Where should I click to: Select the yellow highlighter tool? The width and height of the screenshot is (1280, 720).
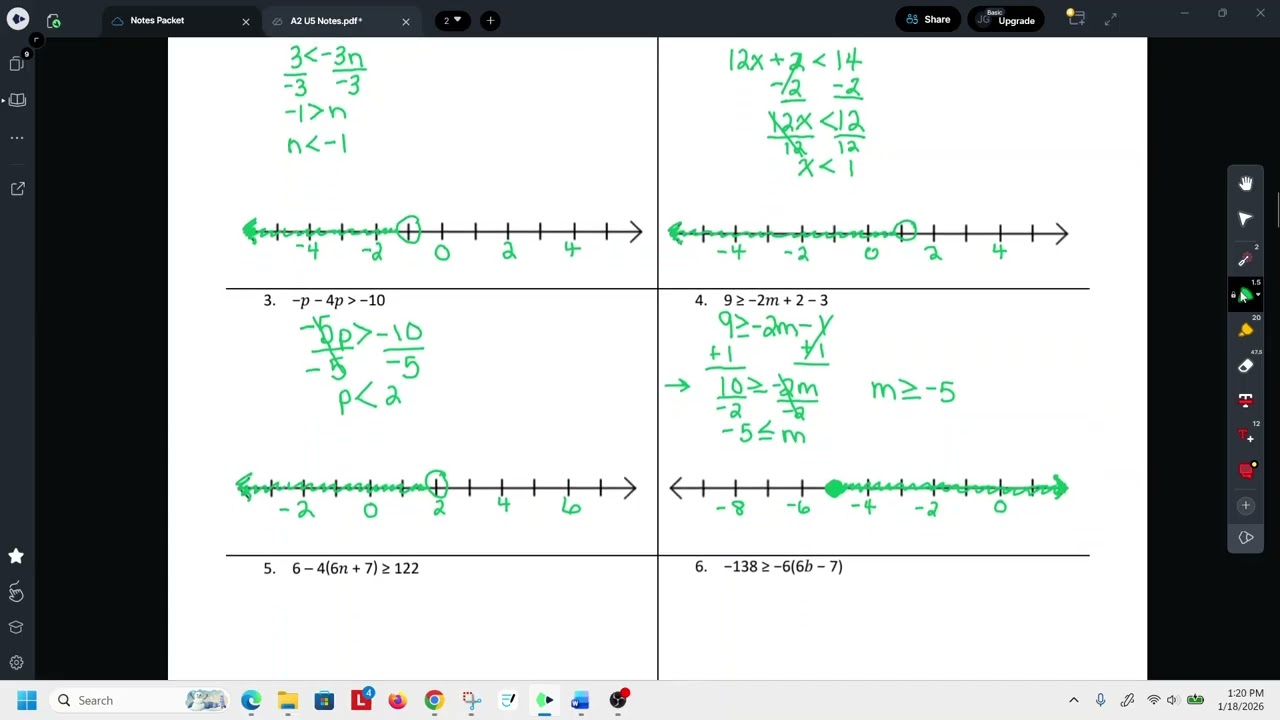(x=1246, y=330)
